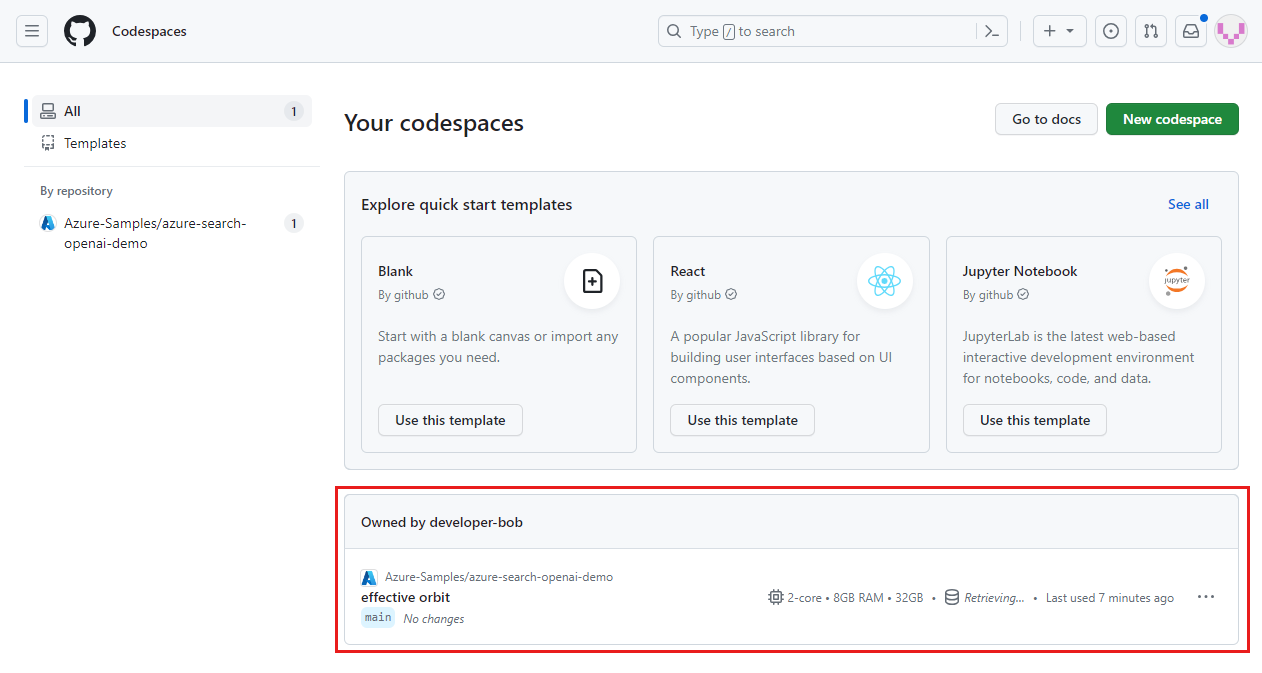Click the React atom icon on the template card
The image size is (1262, 673).
pyautogui.click(x=884, y=281)
